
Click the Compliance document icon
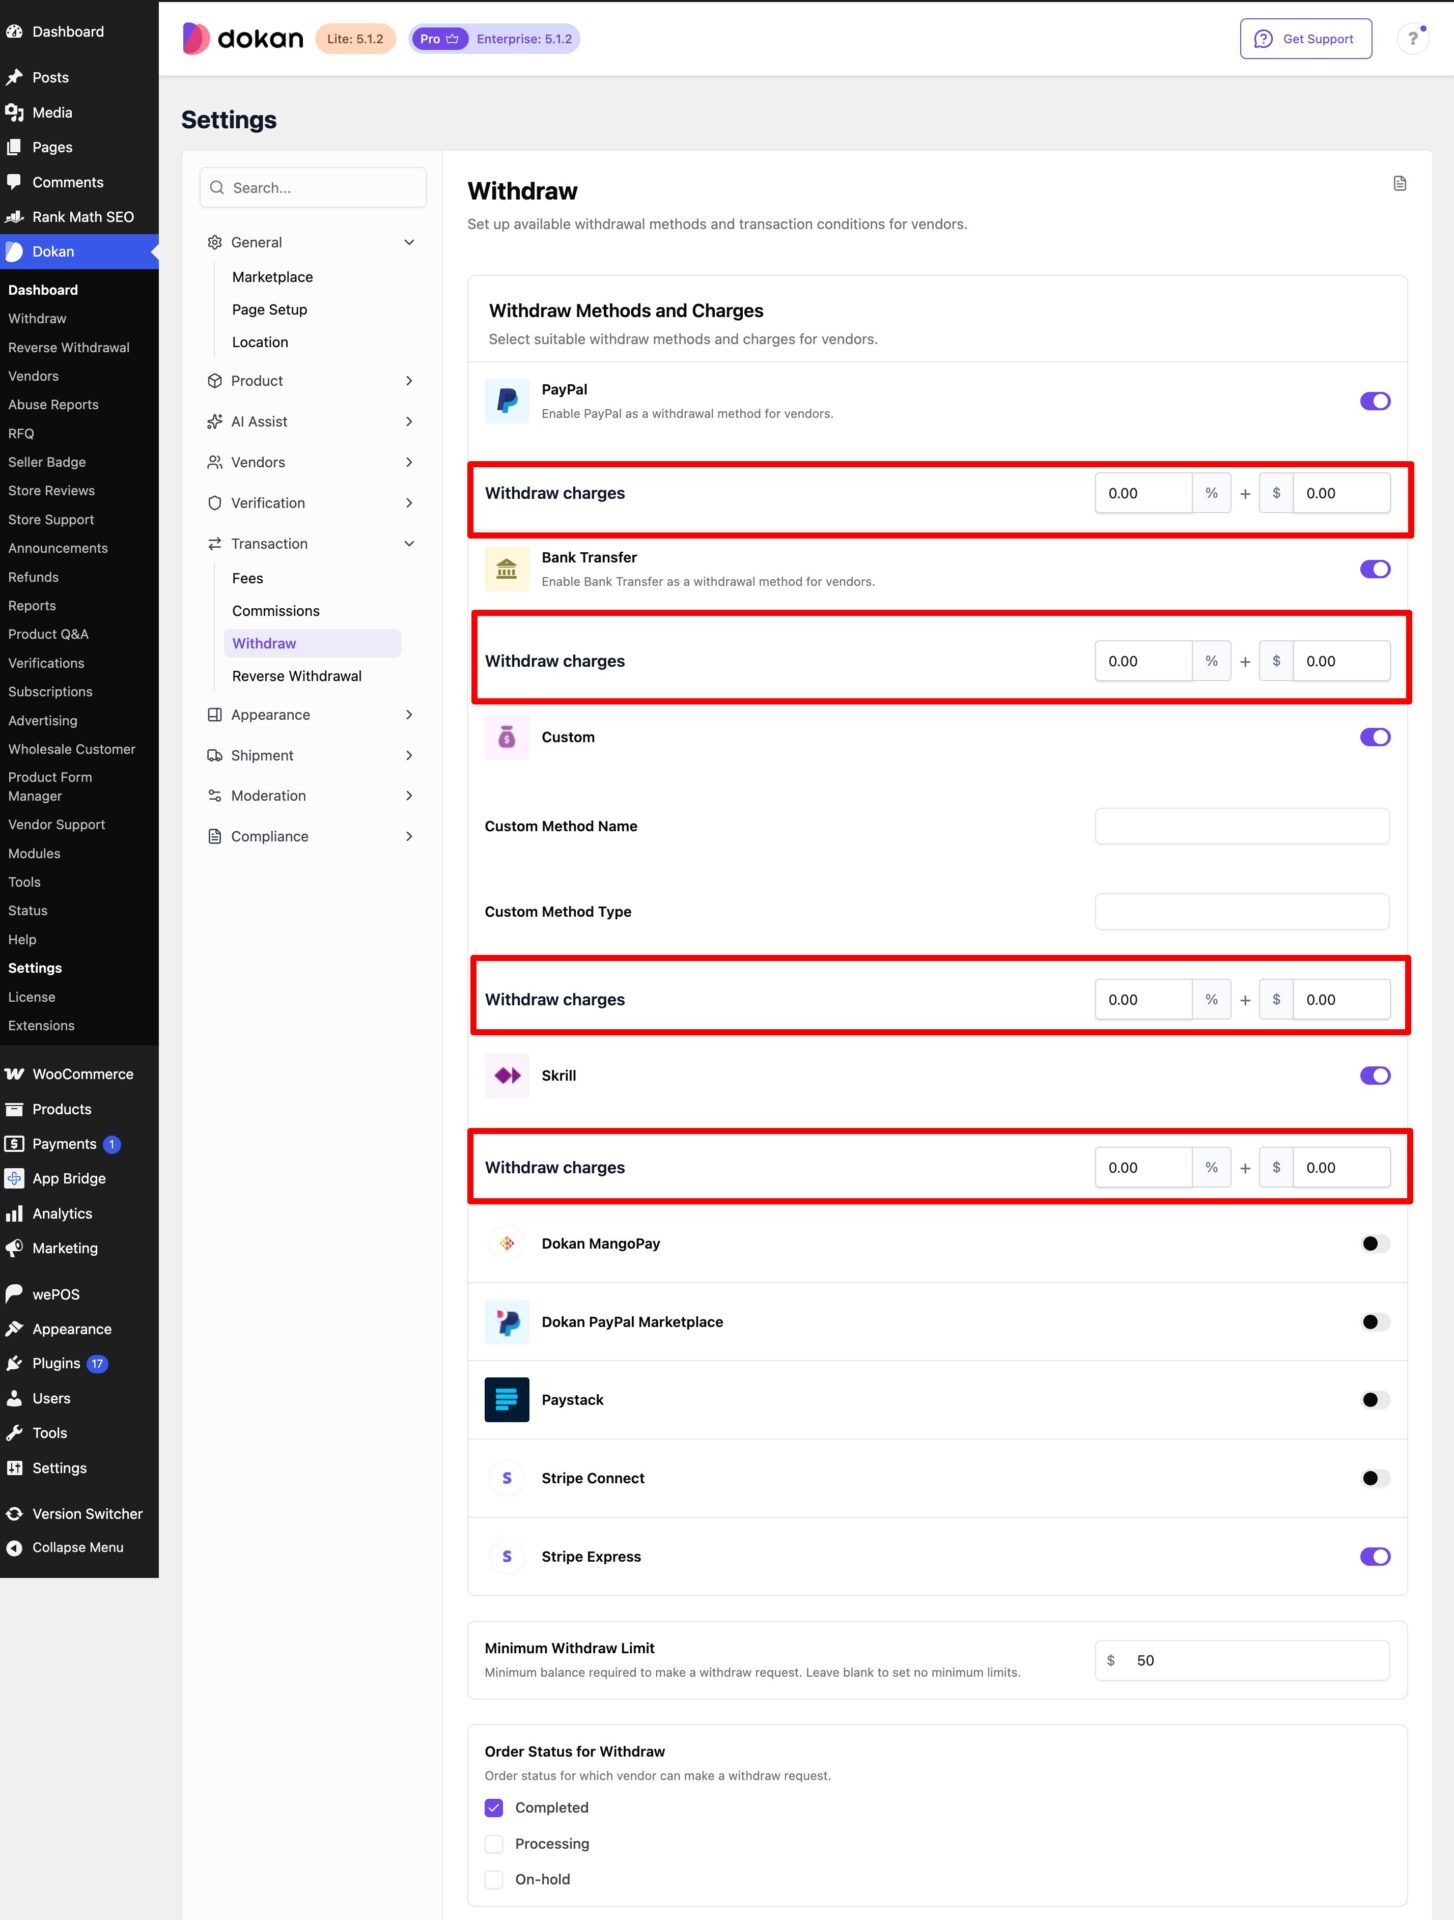click(x=214, y=836)
